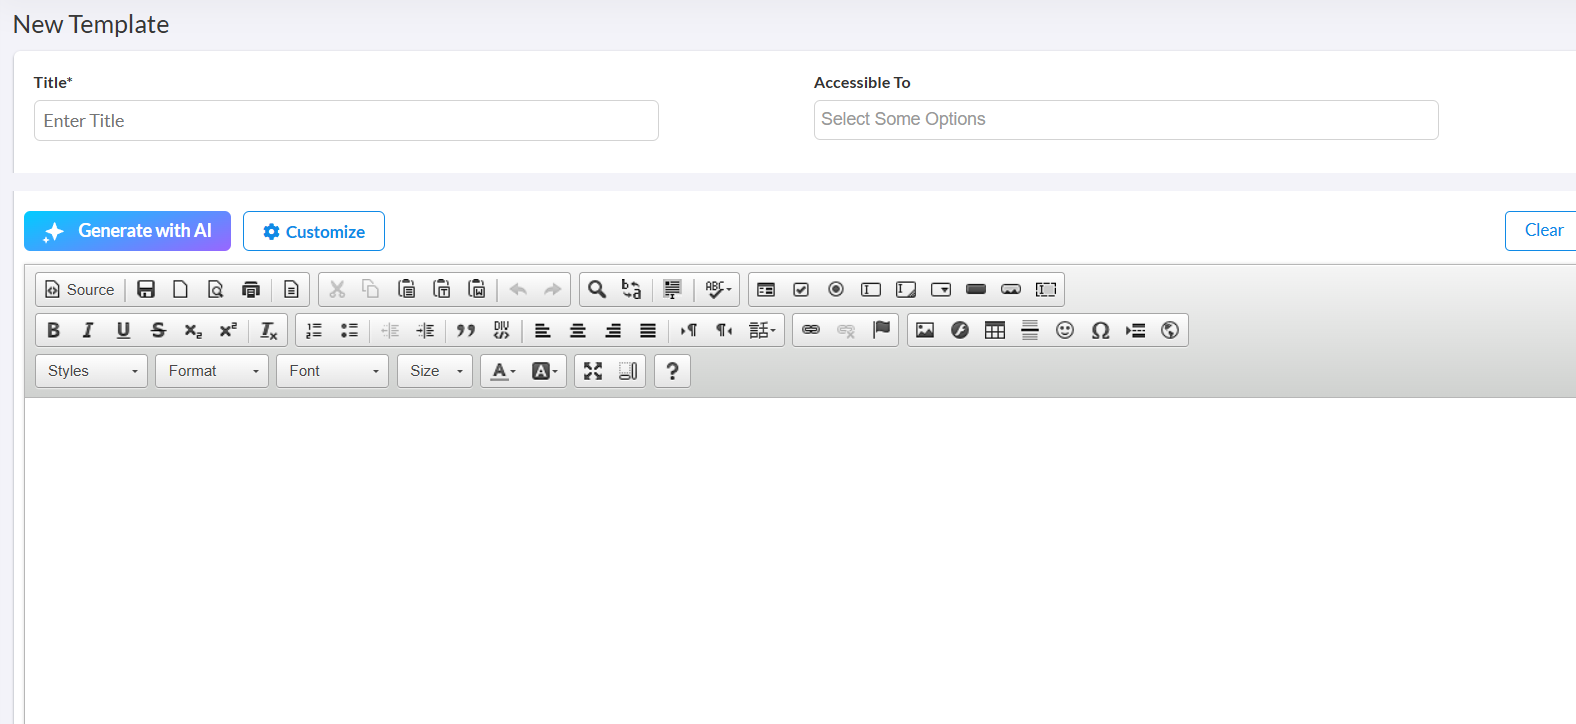The width and height of the screenshot is (1576, 724).
Task: Maximize the editor area
Action: 593,371
